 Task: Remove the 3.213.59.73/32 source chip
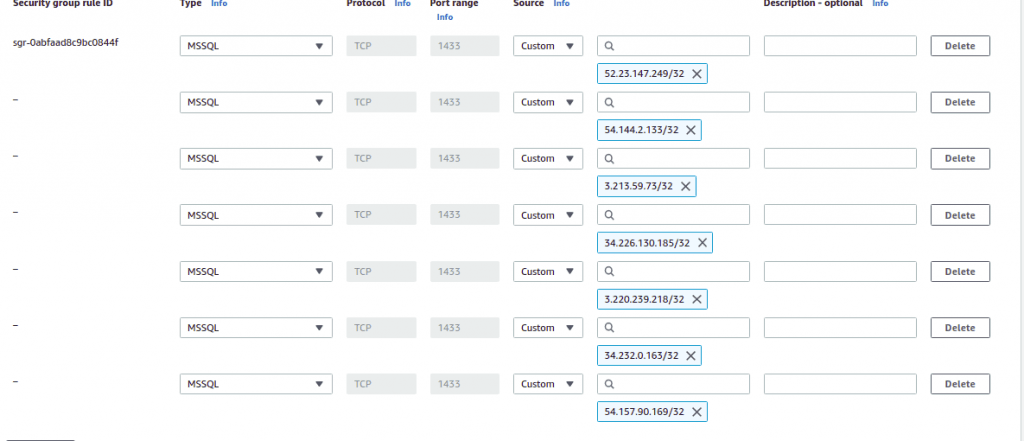coord(685,186)
